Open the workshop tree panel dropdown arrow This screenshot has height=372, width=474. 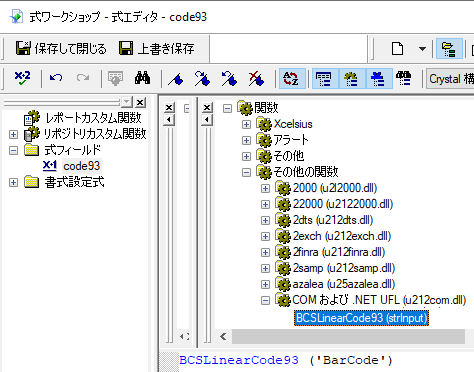click(x=126, y=102)
